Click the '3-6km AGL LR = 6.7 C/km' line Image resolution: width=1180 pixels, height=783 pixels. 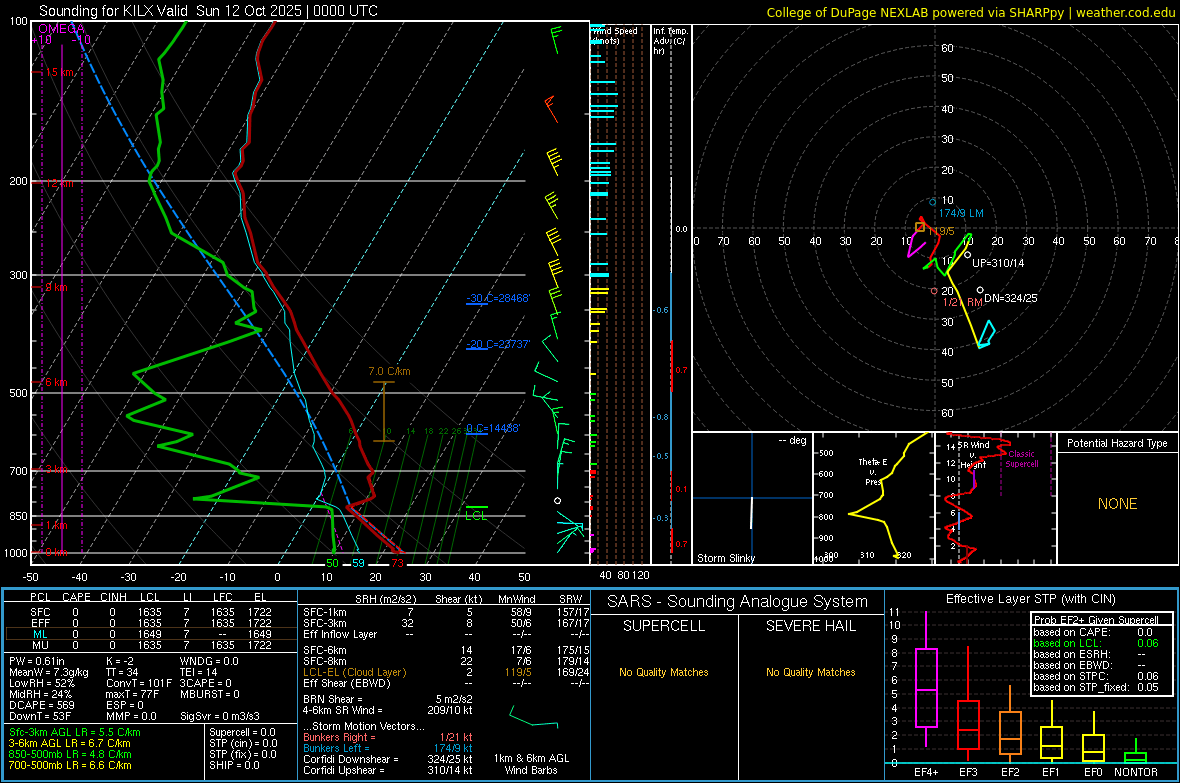pos(69,743)
